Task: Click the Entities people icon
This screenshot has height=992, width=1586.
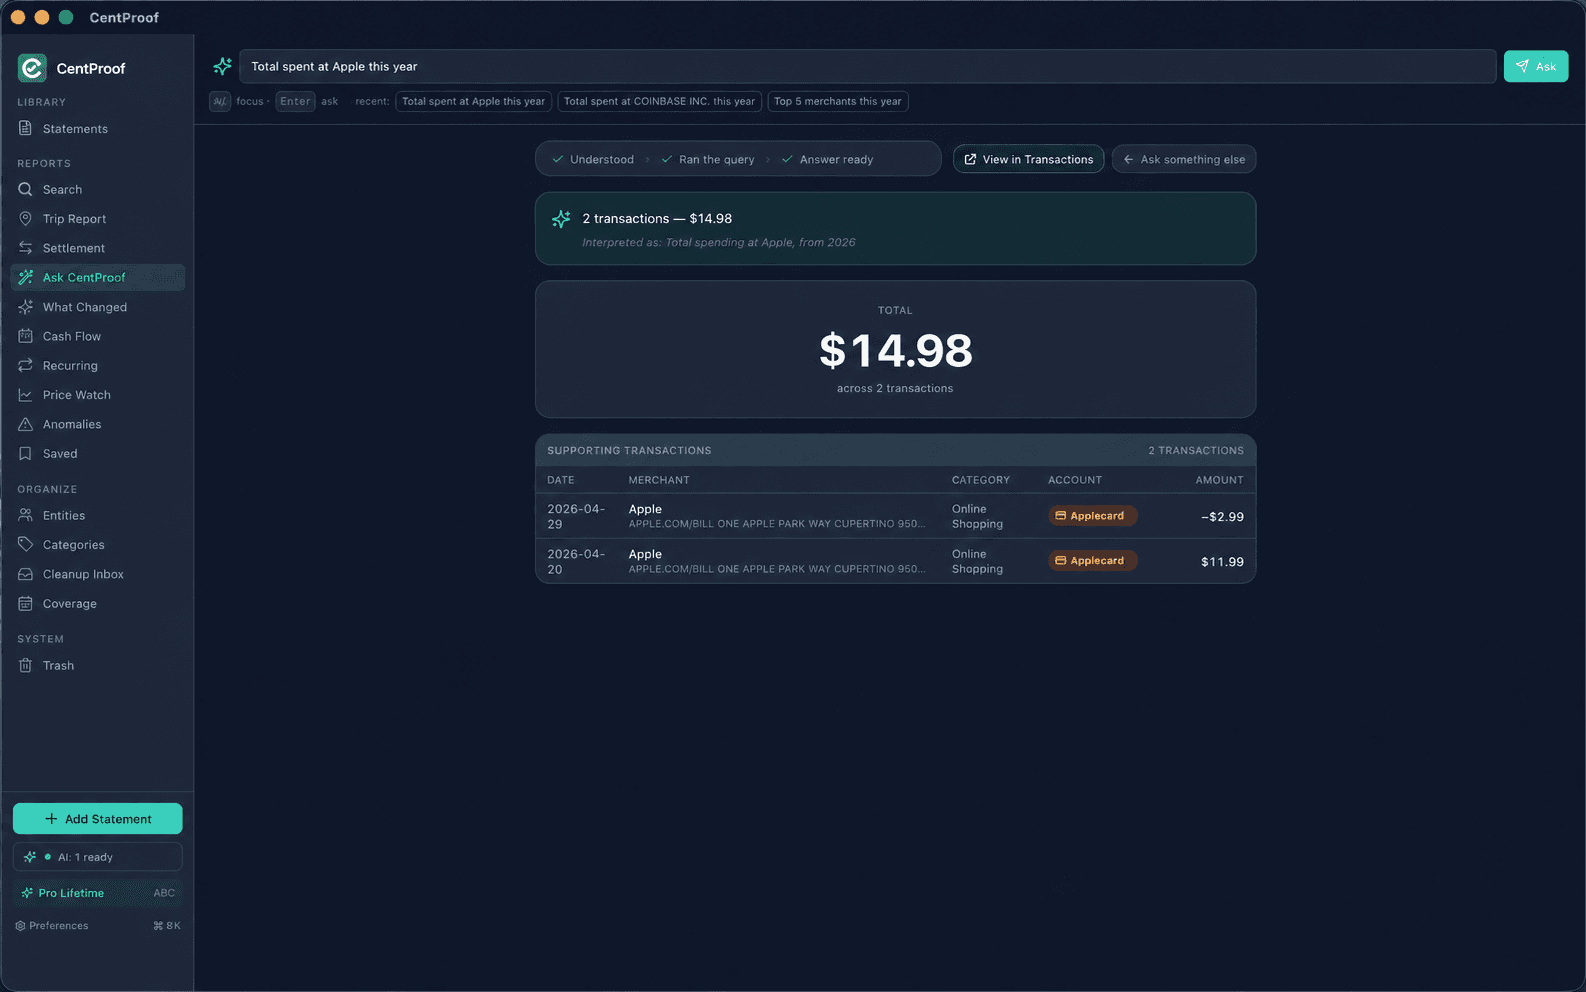Action: [x=26, y=515]
